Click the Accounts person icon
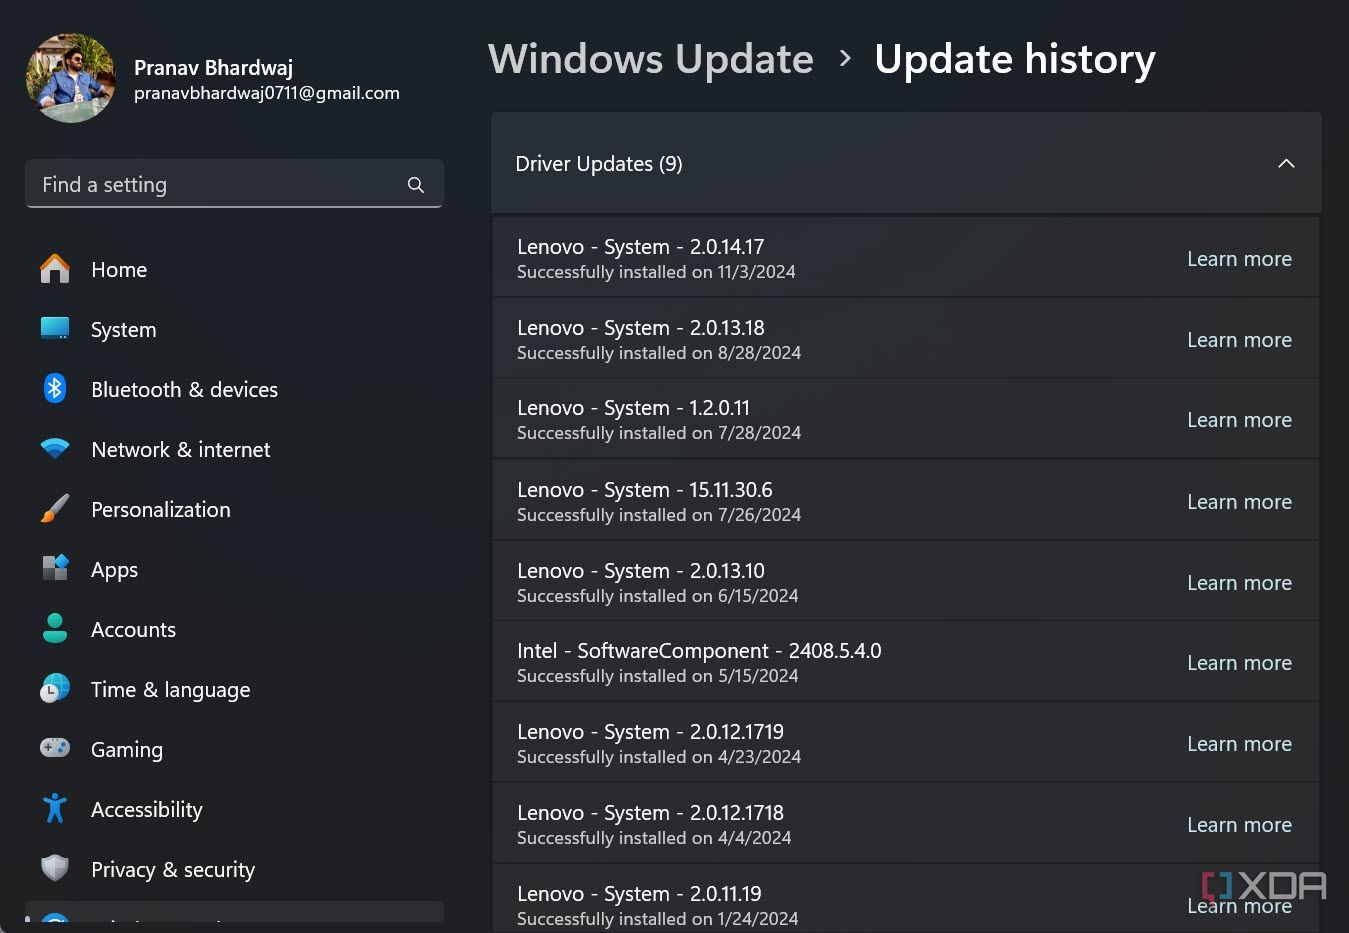The width and height of the screenshot is (1349, 933). pos(55,628)
